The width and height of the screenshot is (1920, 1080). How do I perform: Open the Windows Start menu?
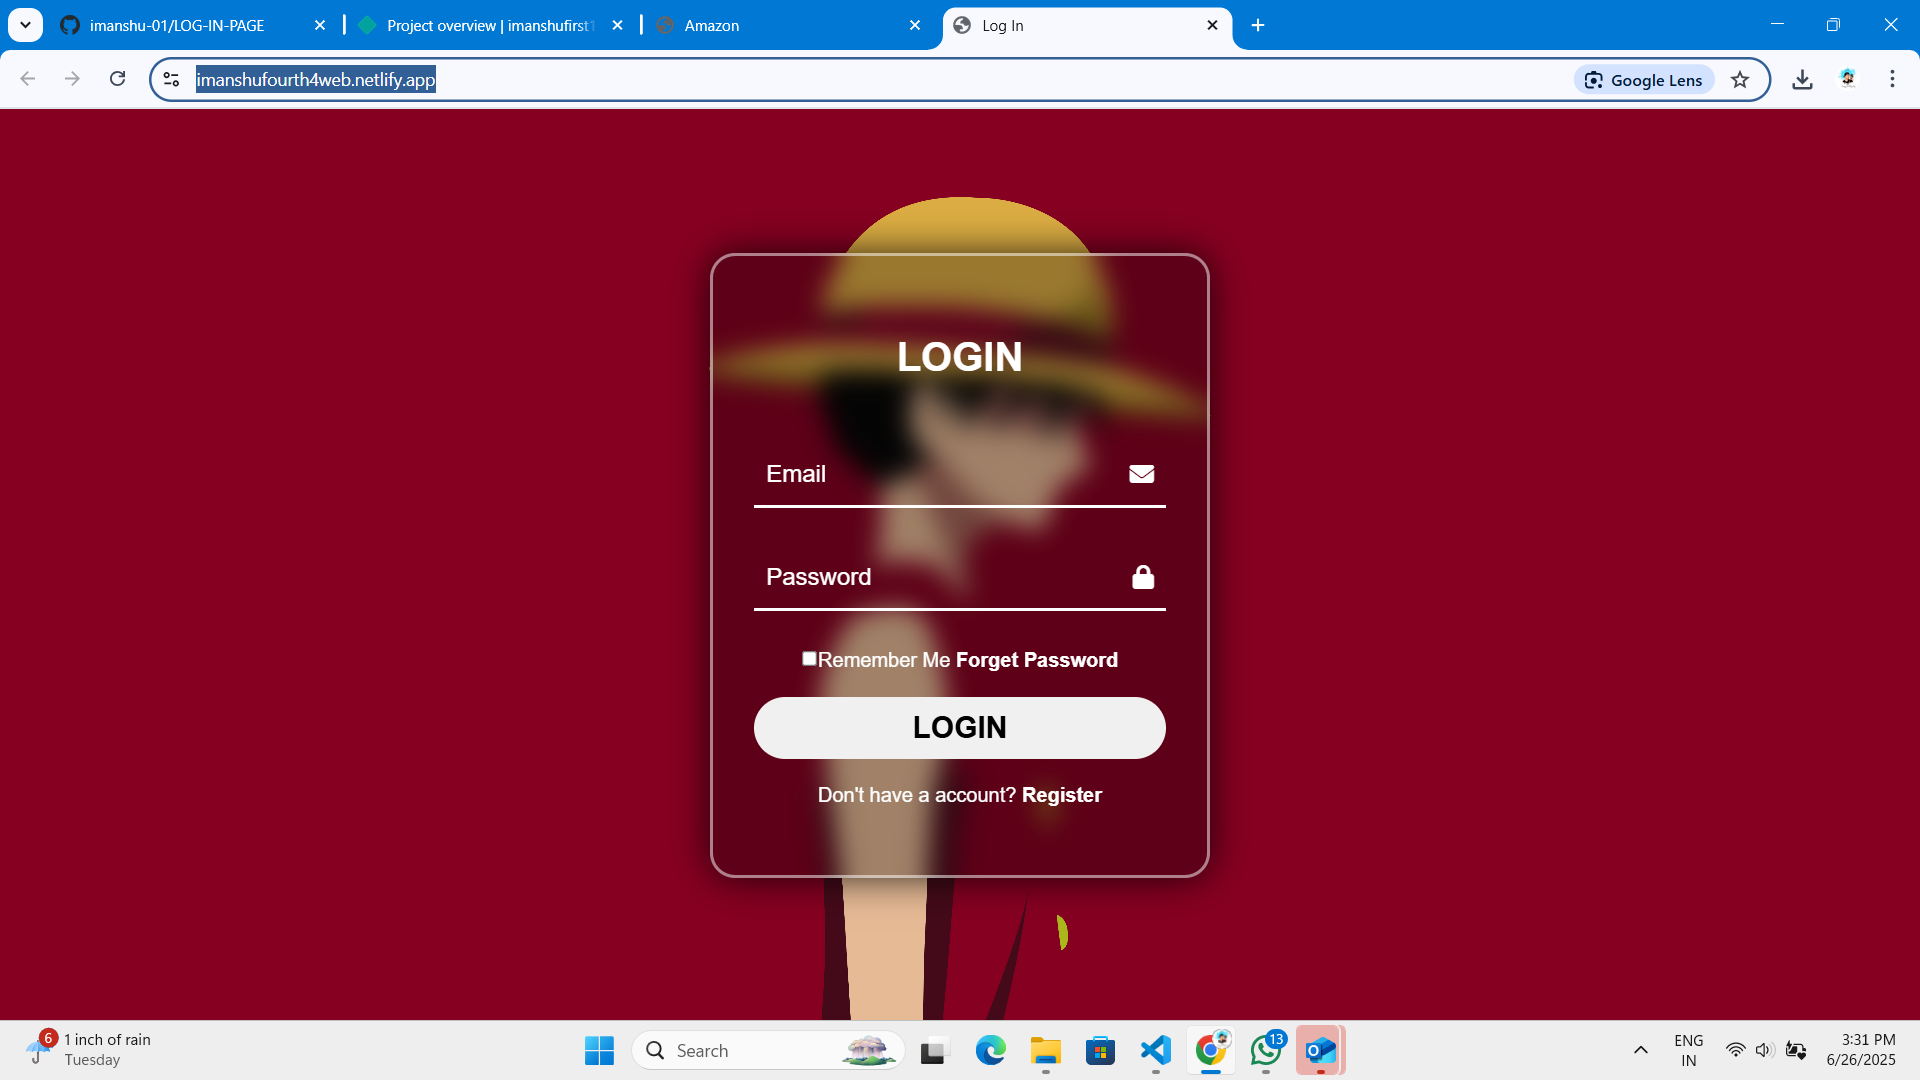tap(599, 1051)
